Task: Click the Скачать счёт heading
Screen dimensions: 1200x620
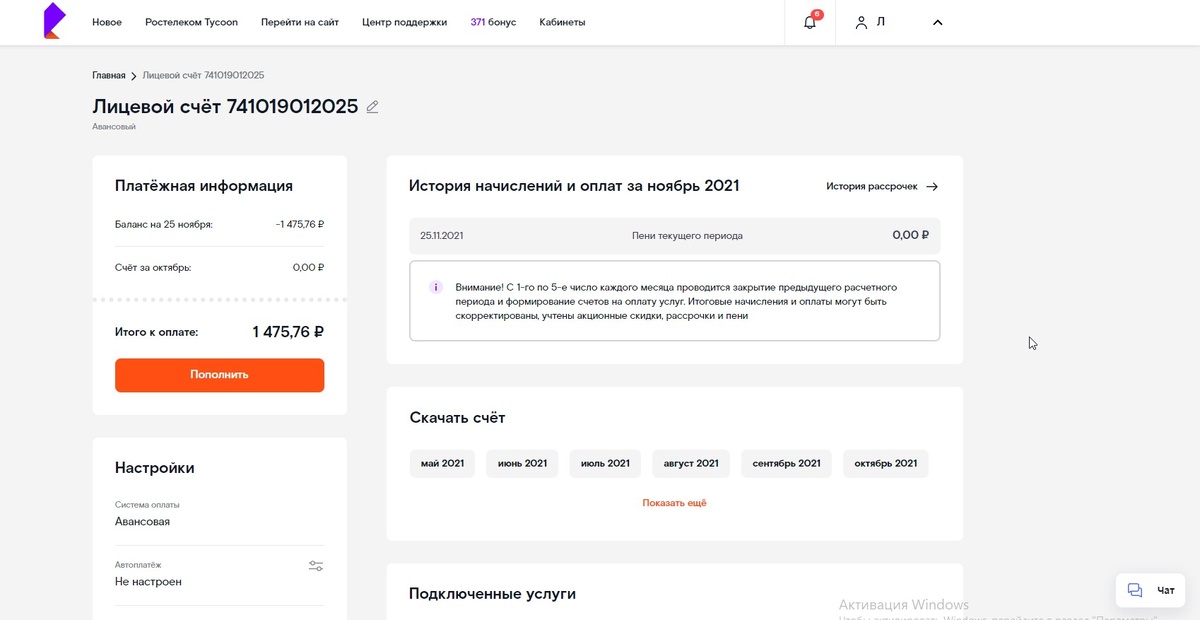Action: [457, 418]
